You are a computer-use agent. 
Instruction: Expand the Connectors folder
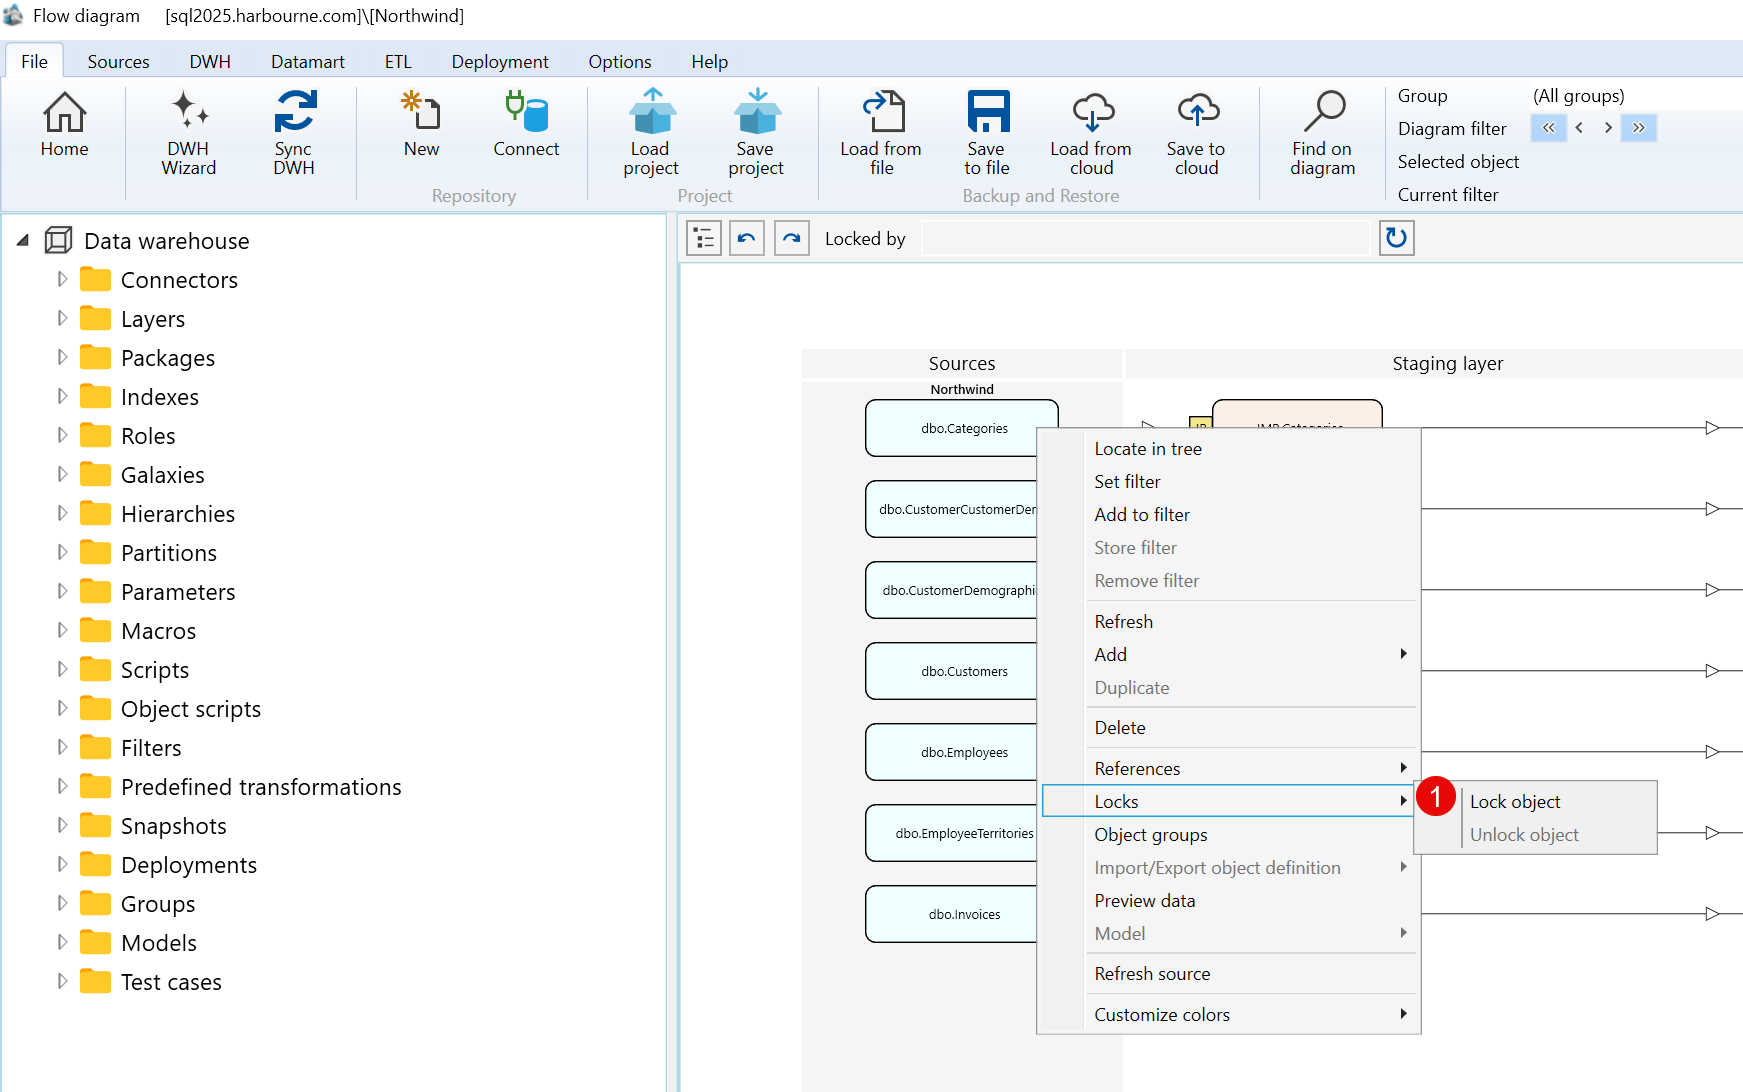click(62, 279)
